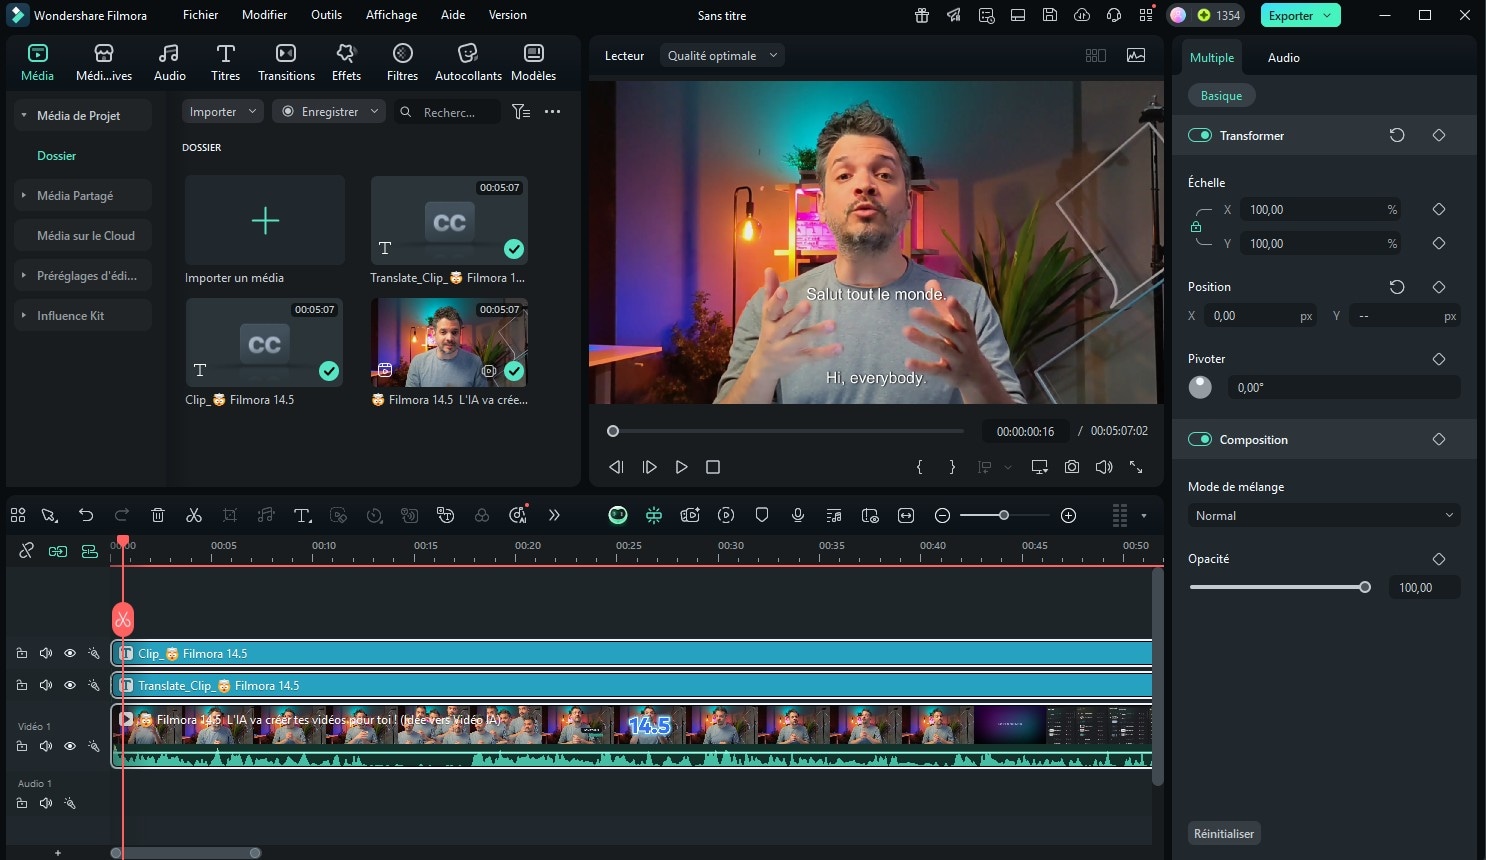
Task: Mute the Audio 1 track
Action: 46,803
